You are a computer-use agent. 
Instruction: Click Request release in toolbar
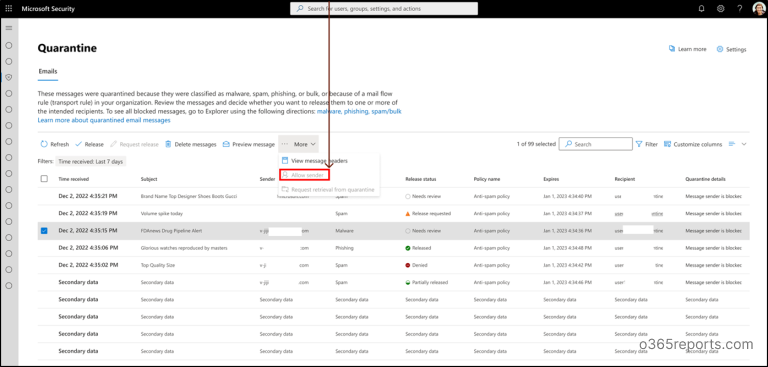pos(134,145)
